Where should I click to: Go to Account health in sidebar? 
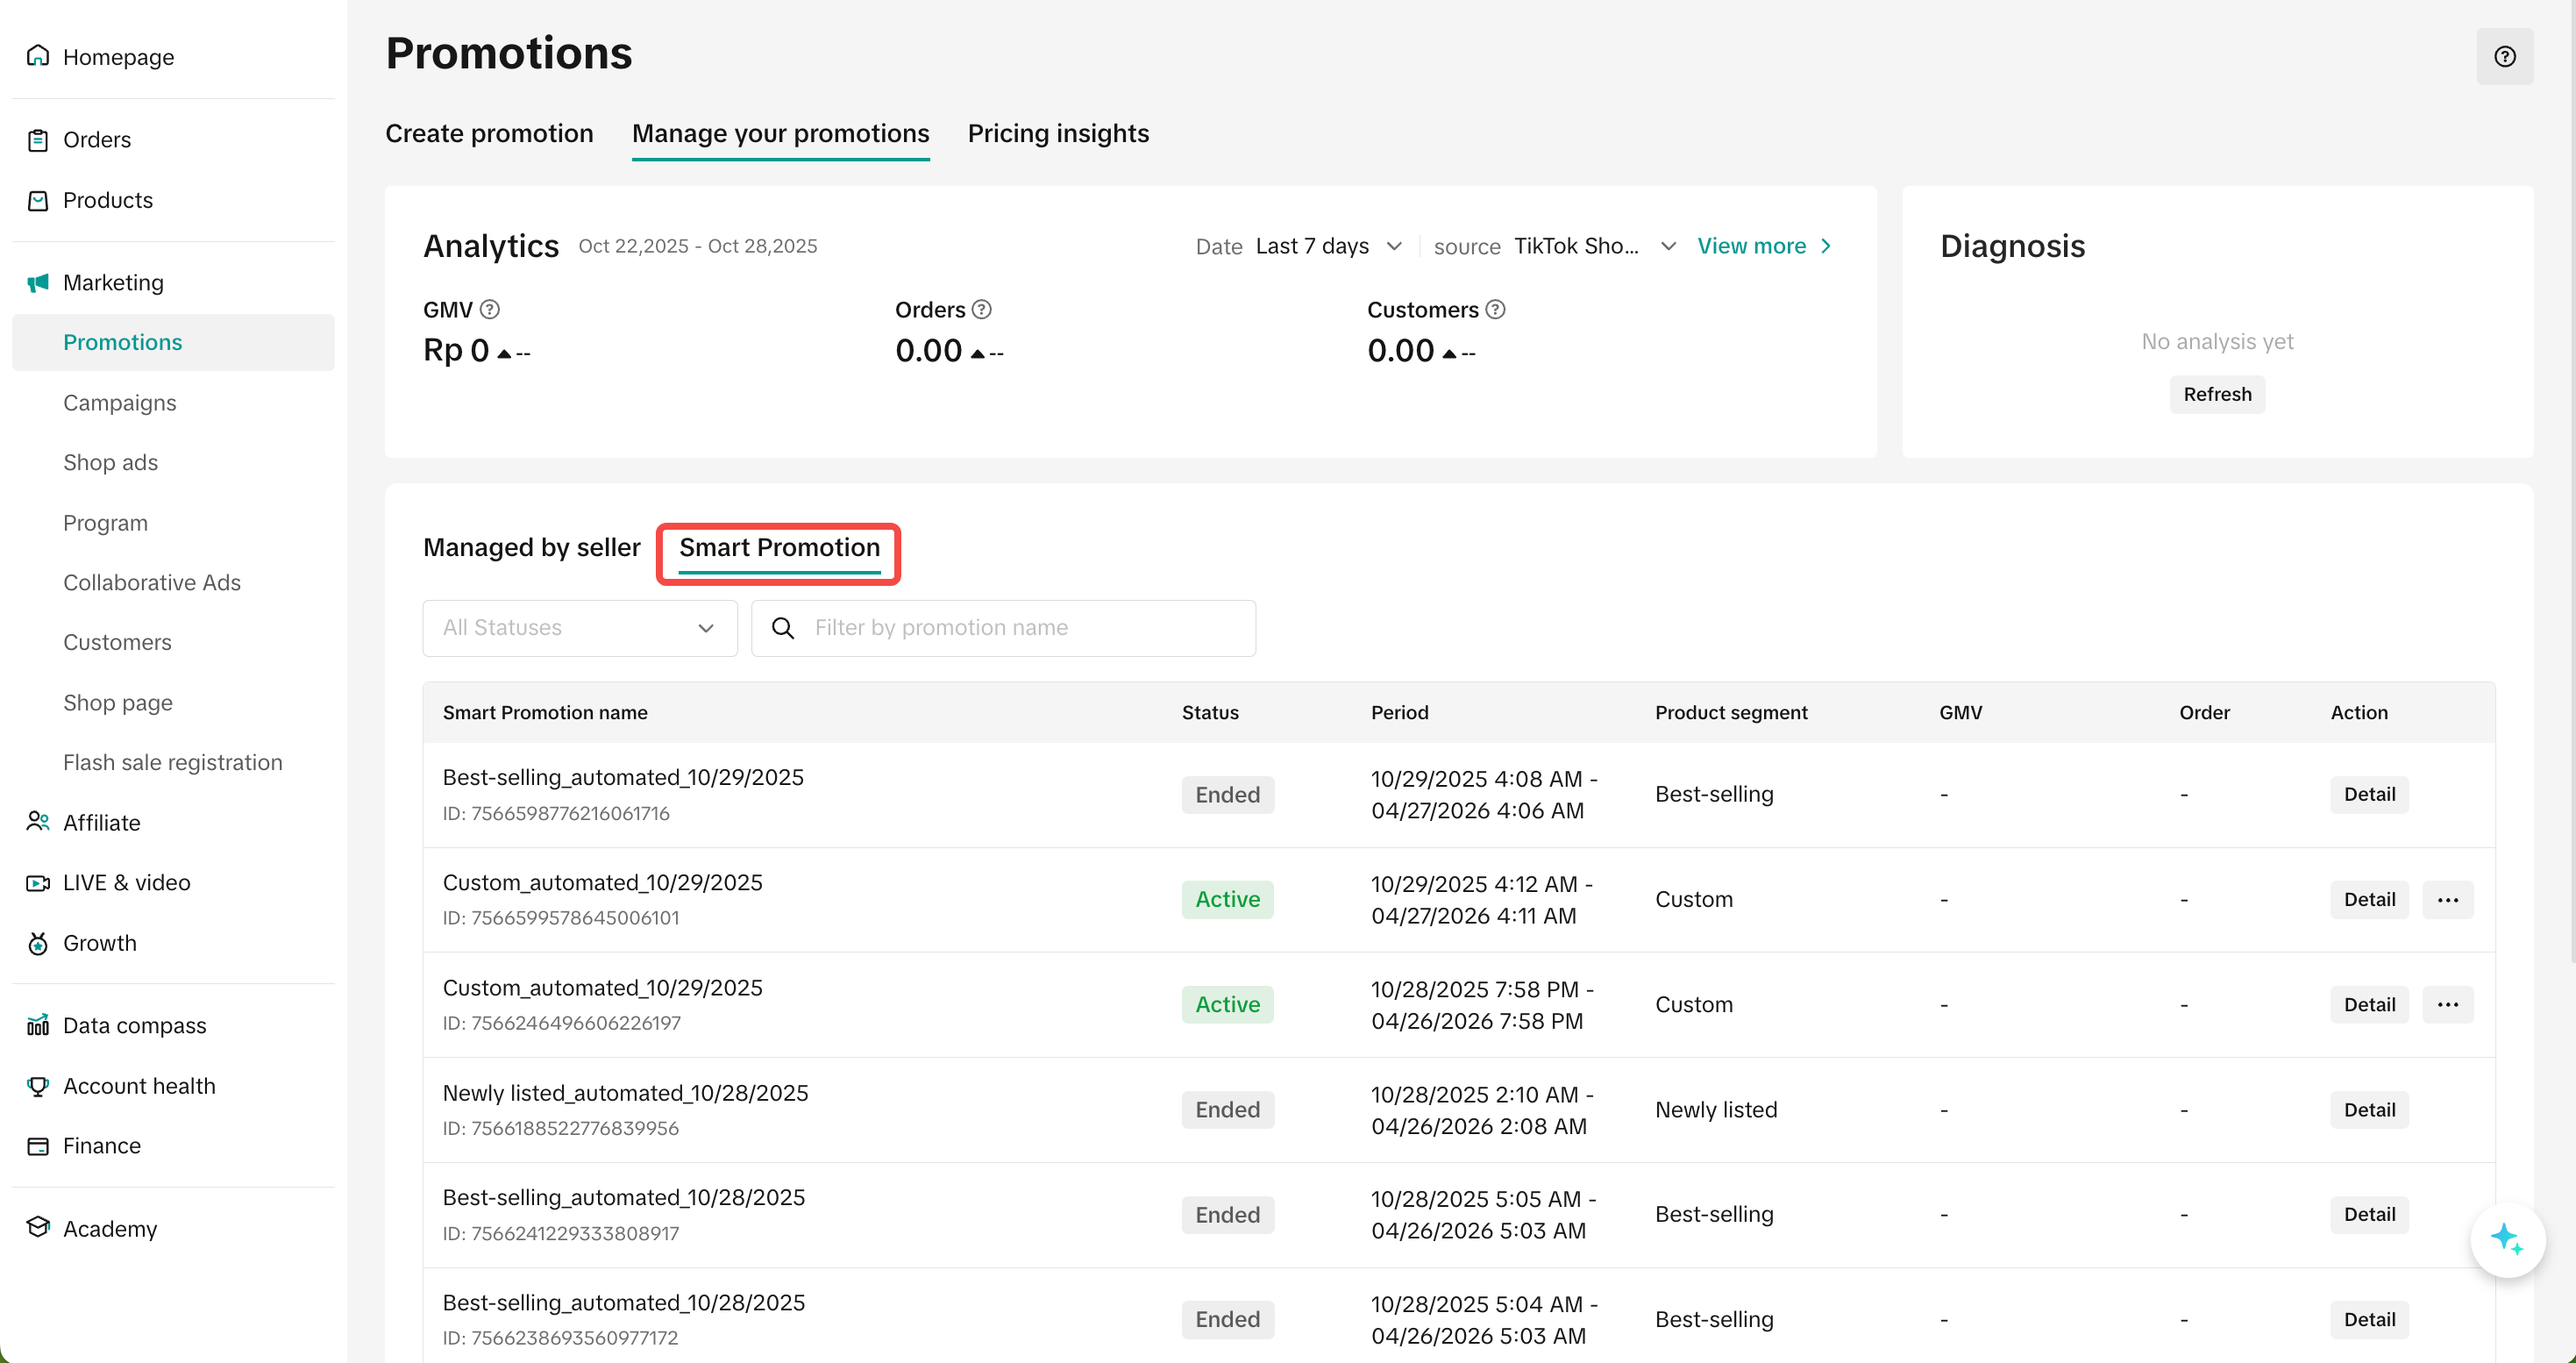(x=139, y=1085)
